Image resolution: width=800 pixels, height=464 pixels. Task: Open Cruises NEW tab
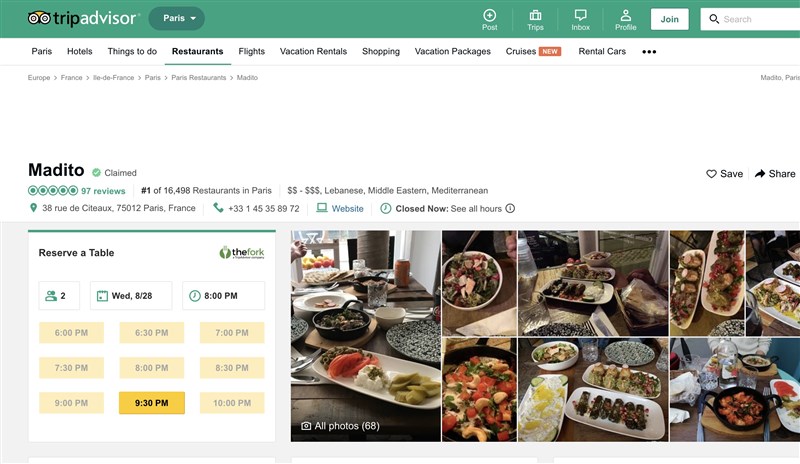point(533,52)
